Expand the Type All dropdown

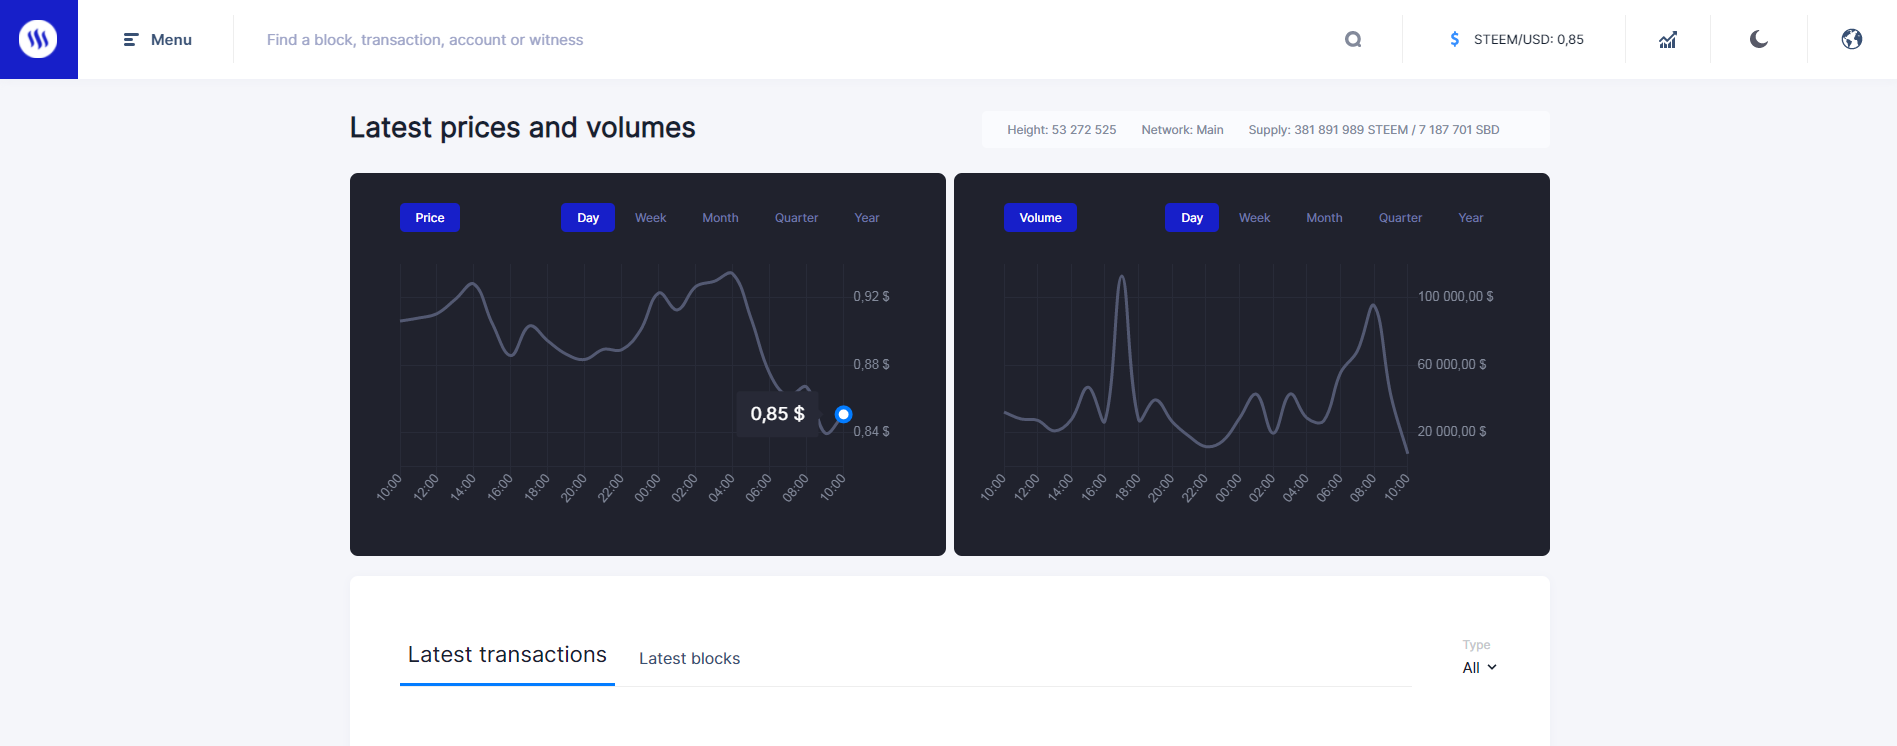click(x=1479, y=667)
